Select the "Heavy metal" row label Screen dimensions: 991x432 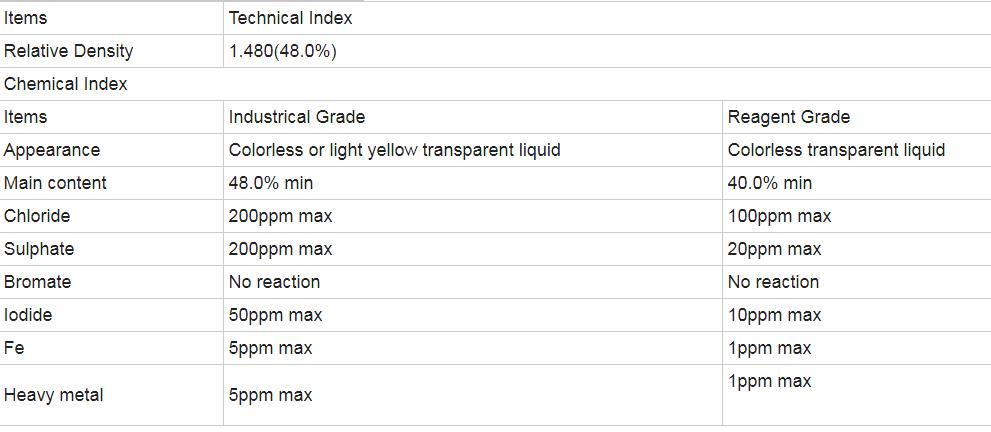click(54, 395)
